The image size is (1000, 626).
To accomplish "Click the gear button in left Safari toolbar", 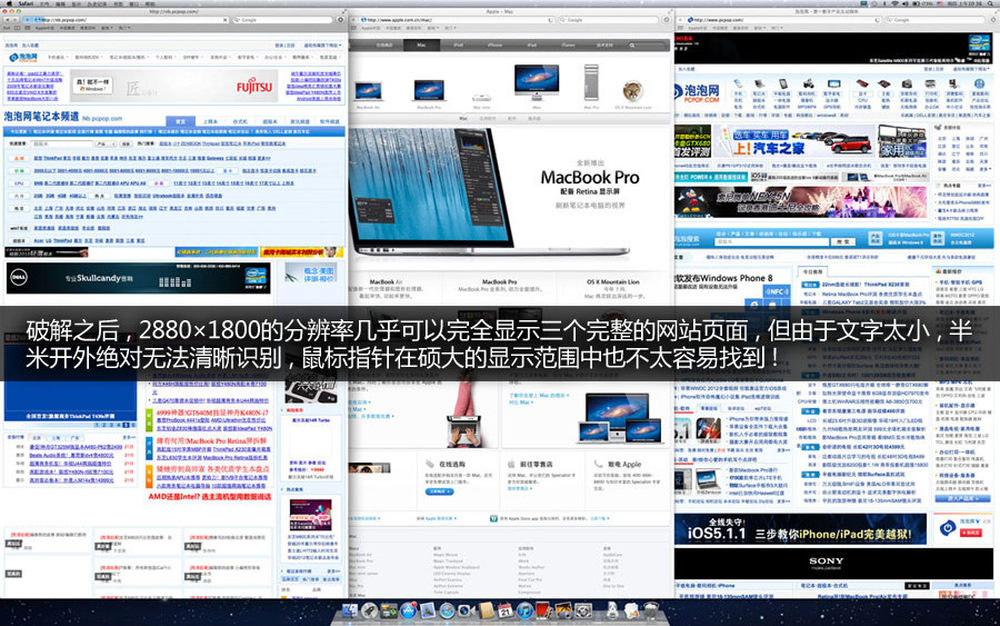I will point(341,20).
